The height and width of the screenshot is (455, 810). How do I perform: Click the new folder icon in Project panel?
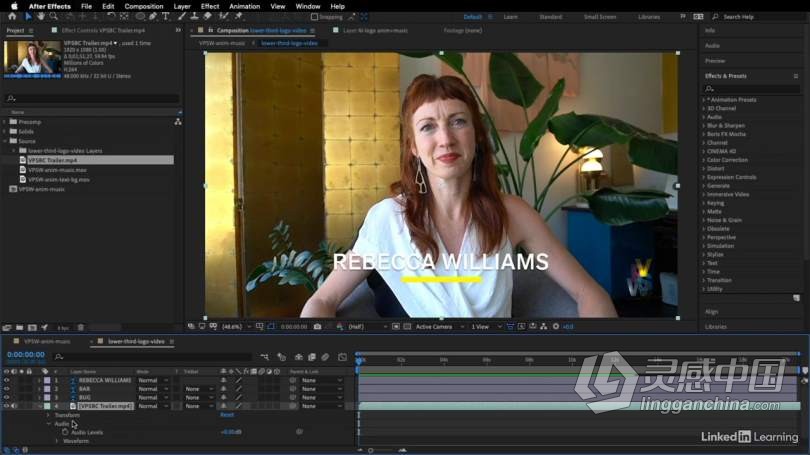(19, 327)
